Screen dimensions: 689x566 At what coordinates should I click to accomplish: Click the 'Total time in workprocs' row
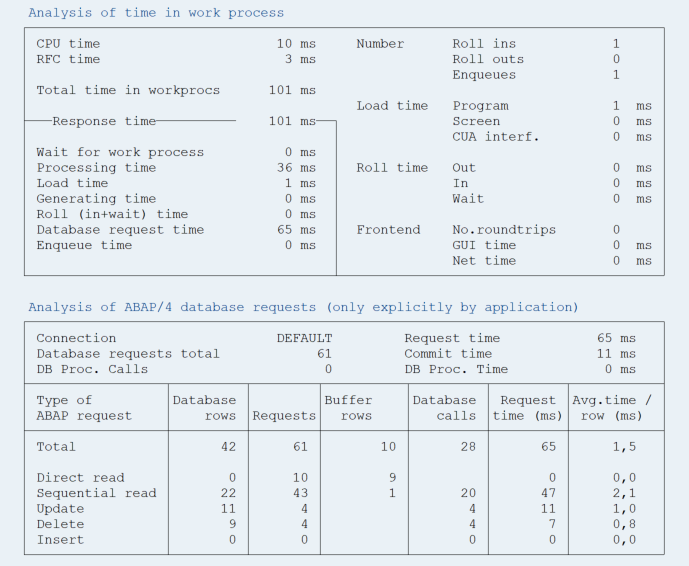click(128, 90)
